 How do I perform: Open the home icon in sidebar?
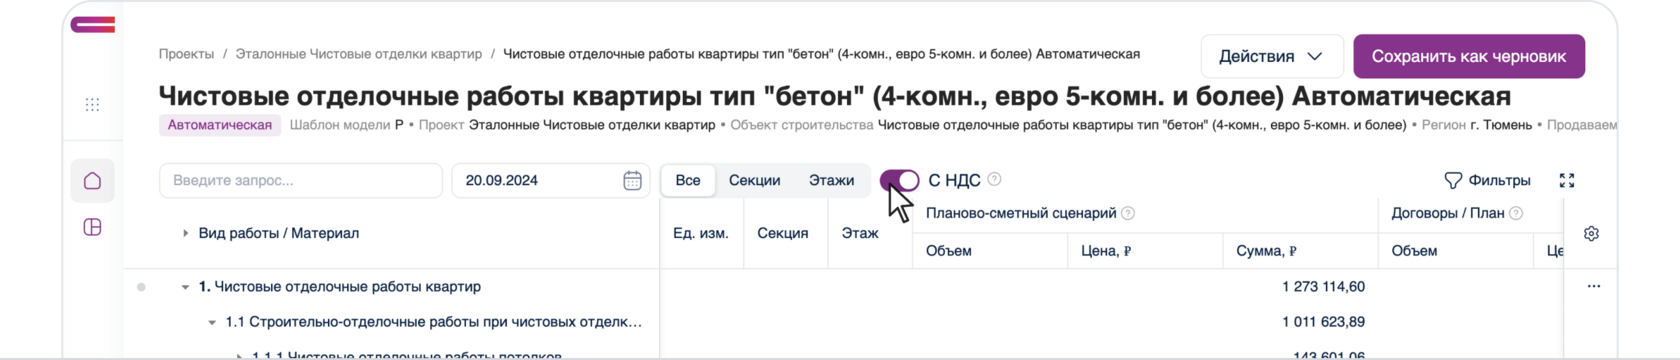92,181
